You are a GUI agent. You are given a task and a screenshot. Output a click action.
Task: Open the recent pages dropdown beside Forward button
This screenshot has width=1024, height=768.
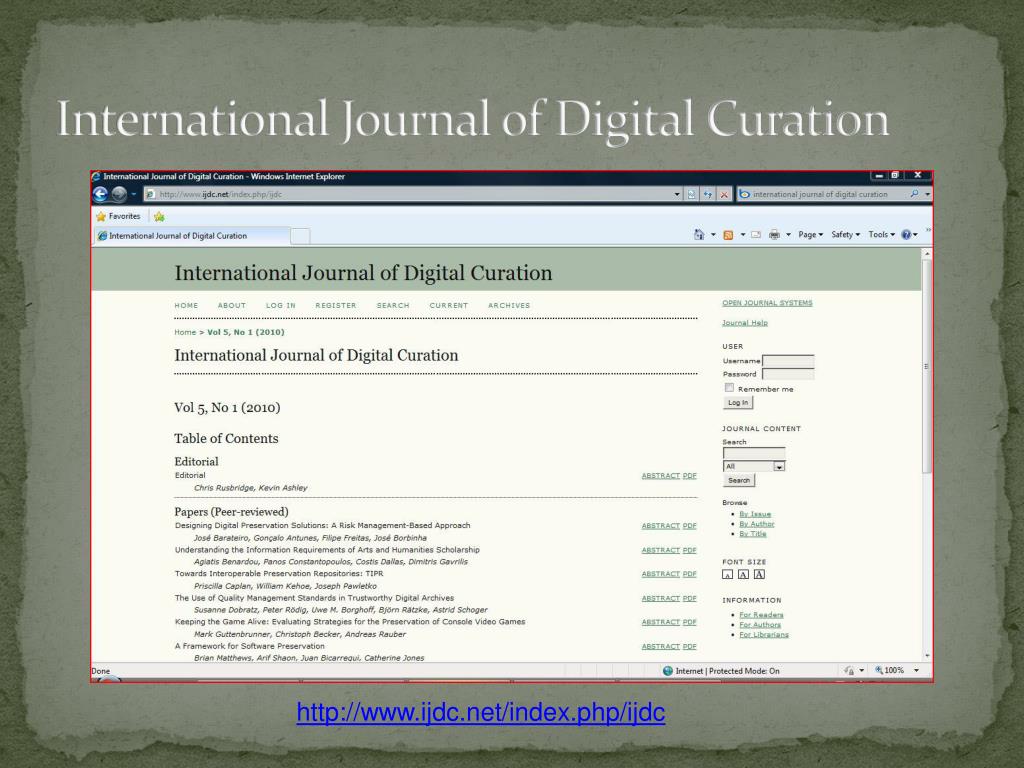pyautogui.click(x=133, y=194)
